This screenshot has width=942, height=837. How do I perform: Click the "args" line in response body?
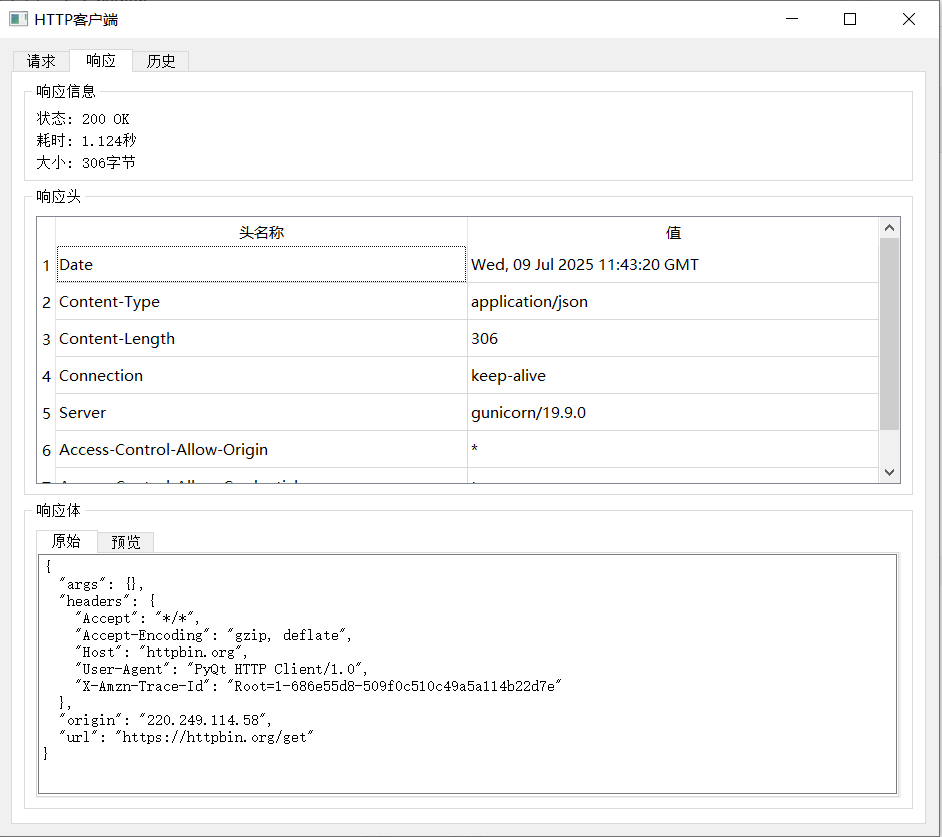click(x=101, y=584)
